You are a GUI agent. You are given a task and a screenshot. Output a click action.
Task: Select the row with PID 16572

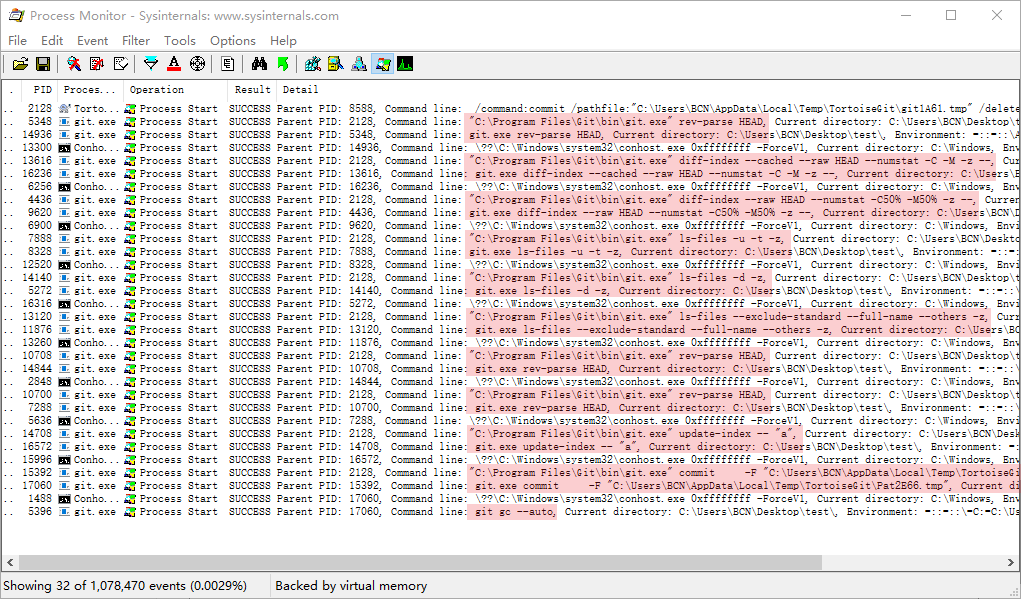[510, 447]
